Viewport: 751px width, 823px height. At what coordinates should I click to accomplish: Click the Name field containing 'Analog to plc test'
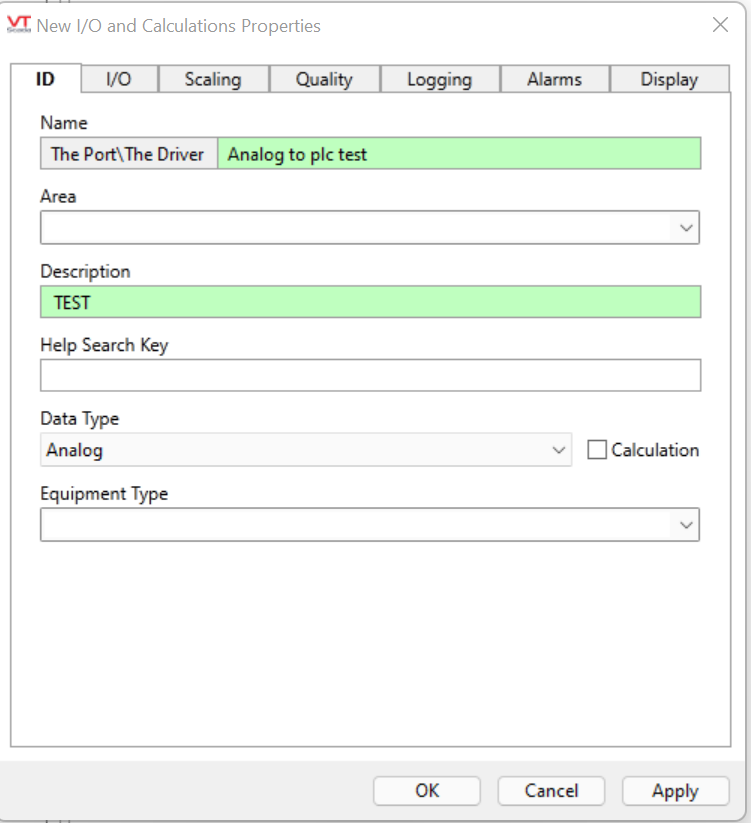[458, 154]
